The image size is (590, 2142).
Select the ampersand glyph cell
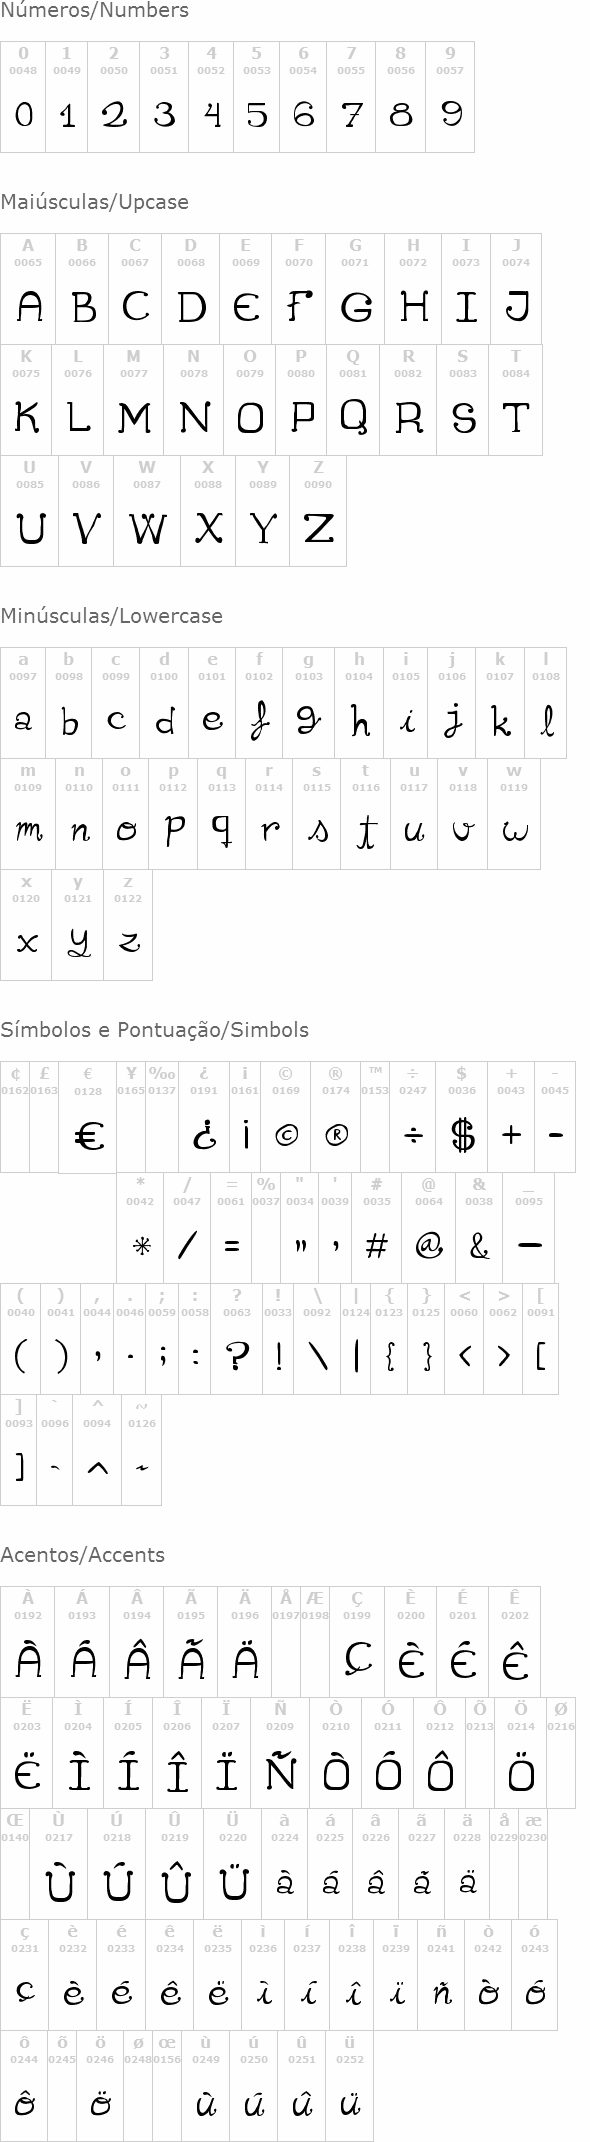(479, 1228)
